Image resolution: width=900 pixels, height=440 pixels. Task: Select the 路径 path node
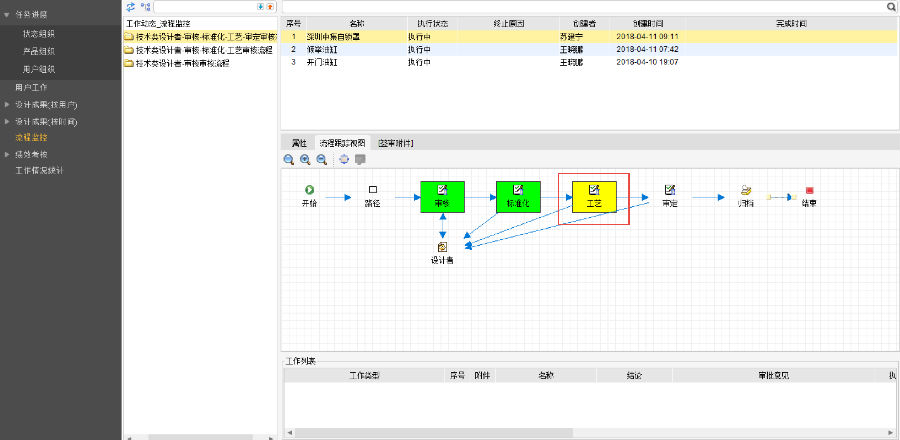click(x=373, y=196)
